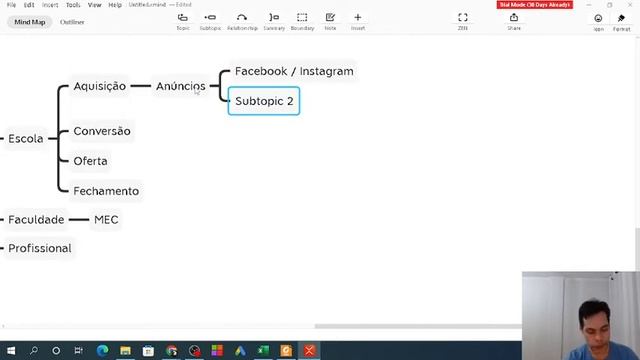Screen dimensions: 640x360
Task: Attach a Note to topic
Action: (330, 22)
